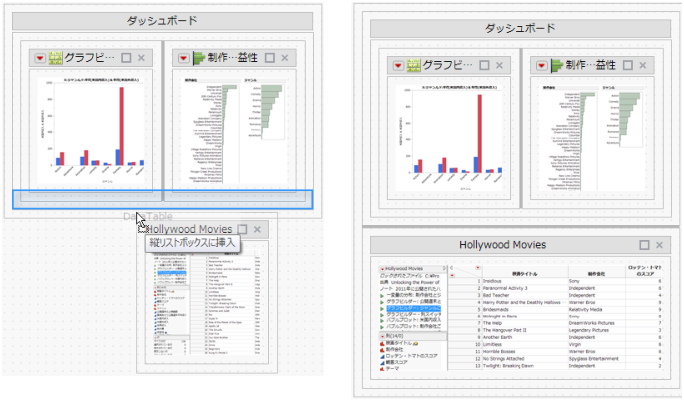The width and height of the screenshot is (684, 401).
Task: Click label tag icon after 映画タイトル
Action: (416, 344)
